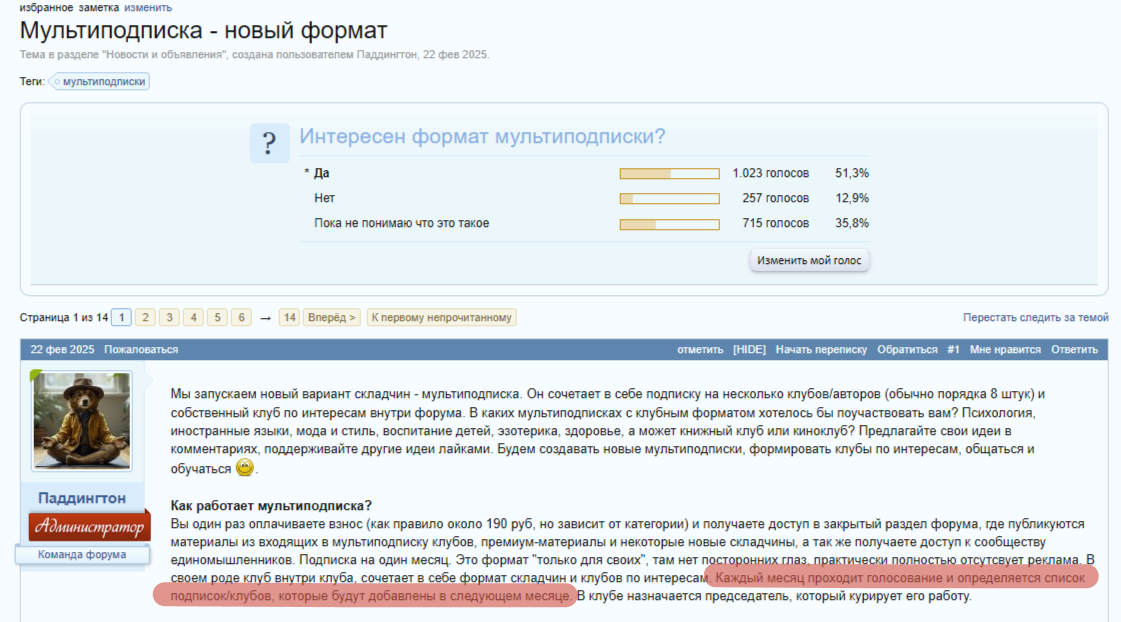The height and width of the screenshot is (622, 1121).
Task: Go to page 5 of the thread
Action: pos(217,317)
